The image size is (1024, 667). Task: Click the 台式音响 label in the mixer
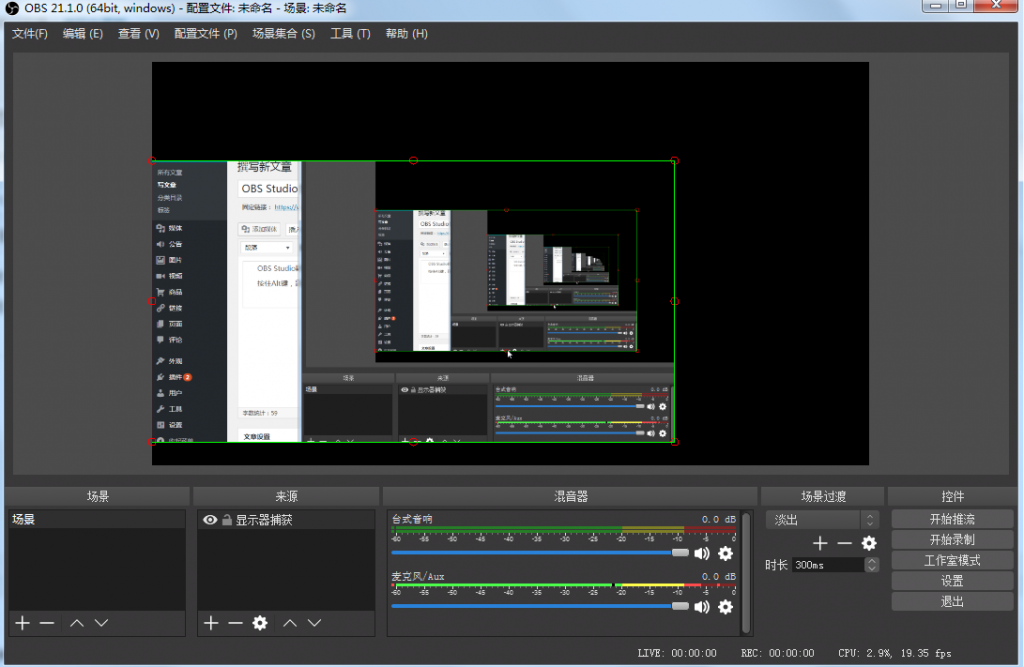coord(412,519)
